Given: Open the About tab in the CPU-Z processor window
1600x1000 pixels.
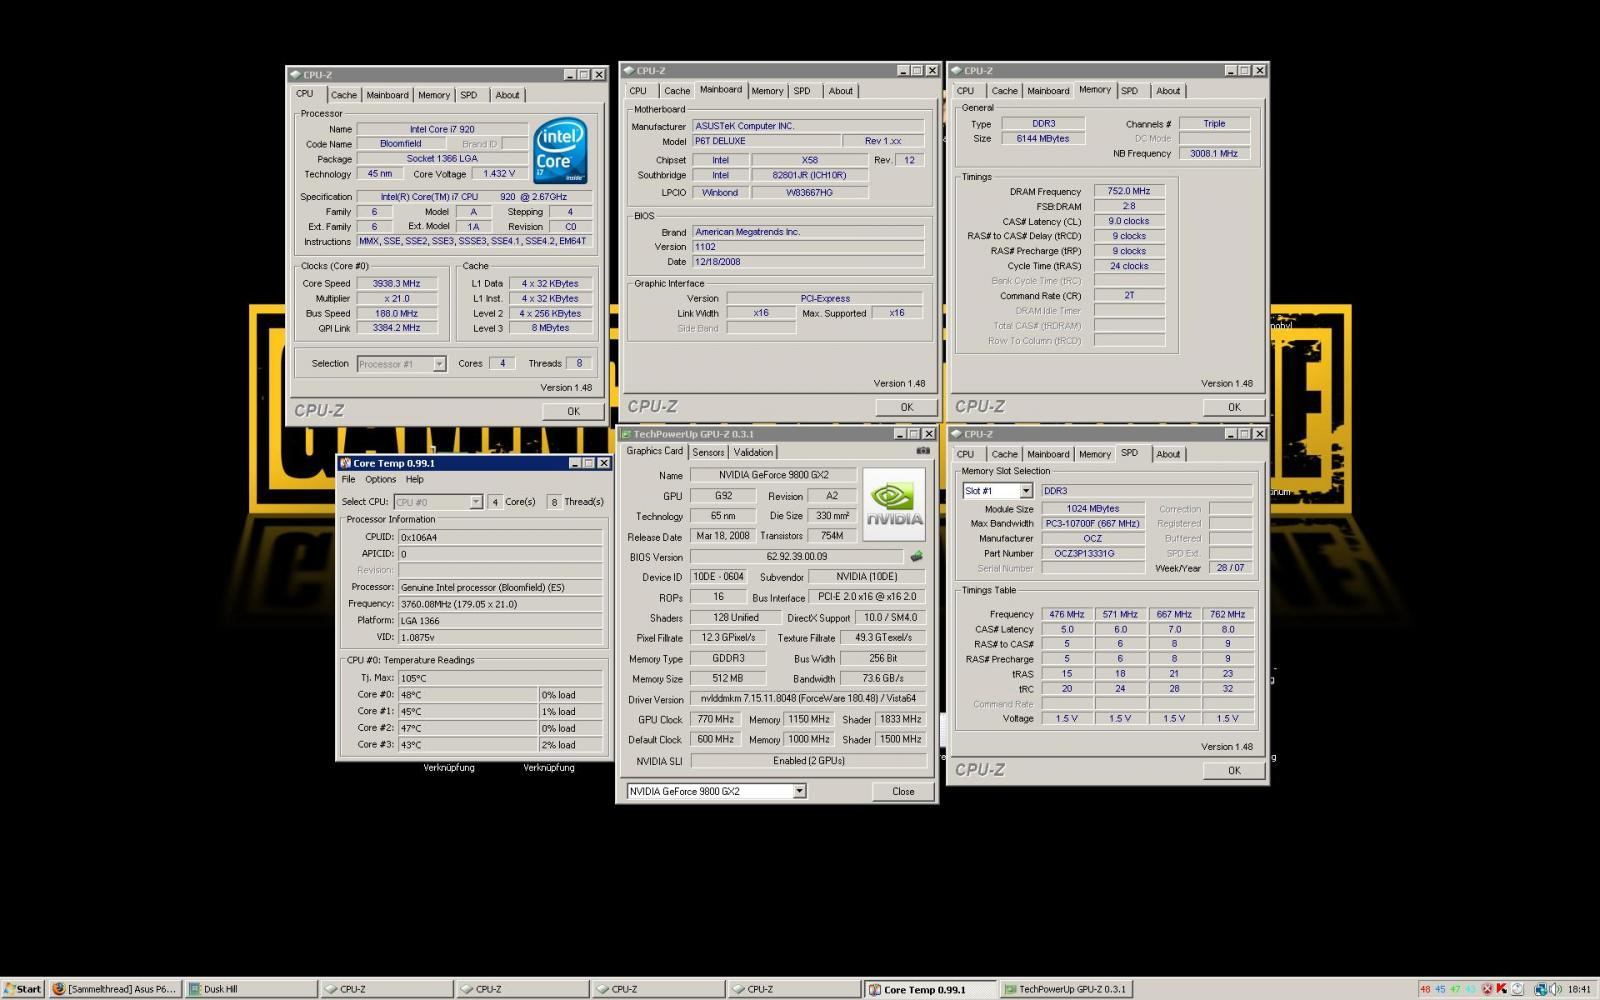Looking at the screenshot, I should (x=507, y=95).
